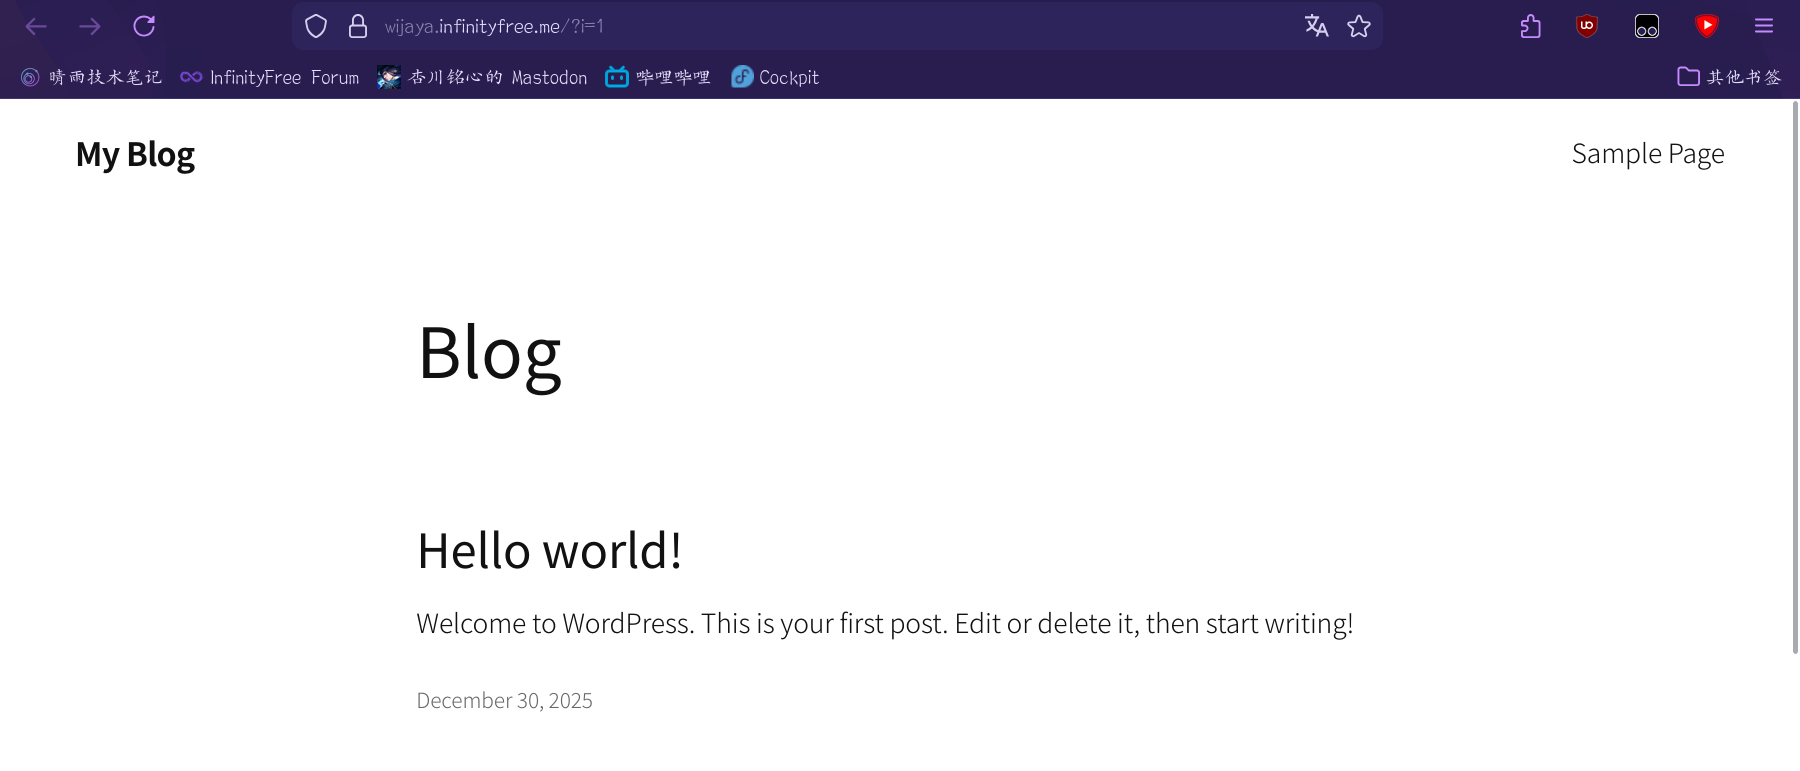Open the Hello world! post
Viewport: 1800px width, 771px height.
[x=549, y=551]
